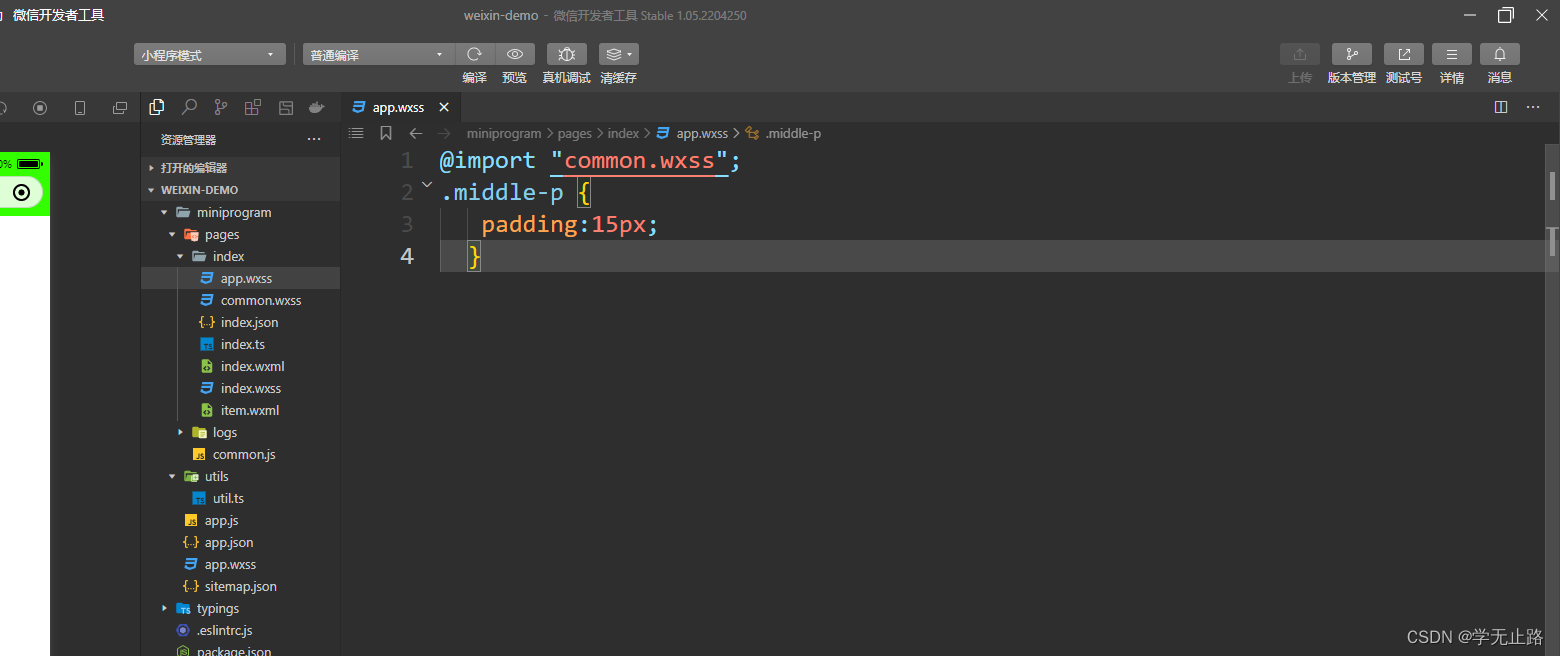The width and height of the screenshot is (1560, 656).
Task: Click pages in the breadcrumb
Action: click(x=575, y=133)
